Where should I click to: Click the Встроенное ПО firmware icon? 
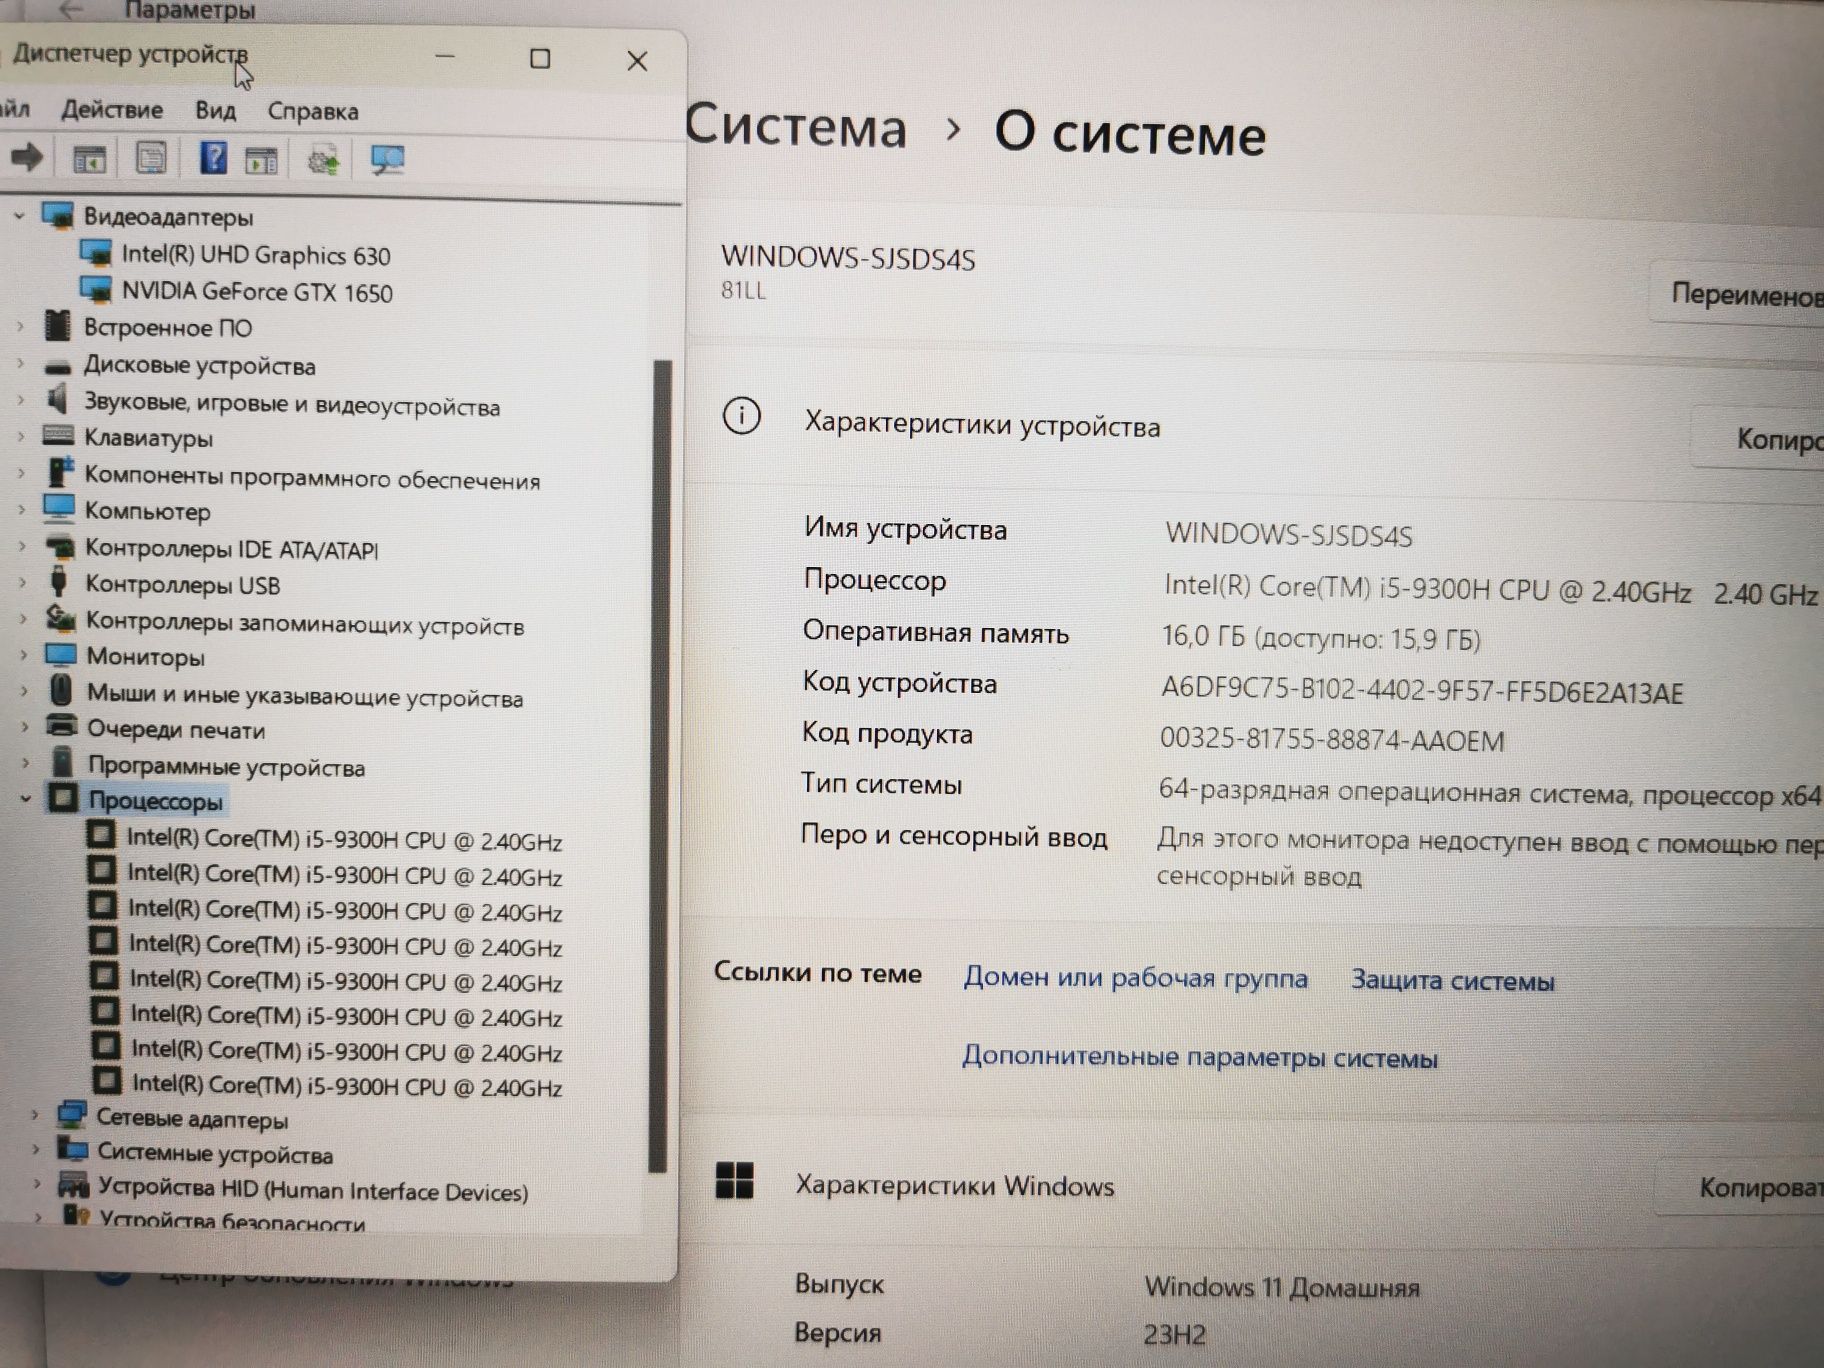[58, 325]
